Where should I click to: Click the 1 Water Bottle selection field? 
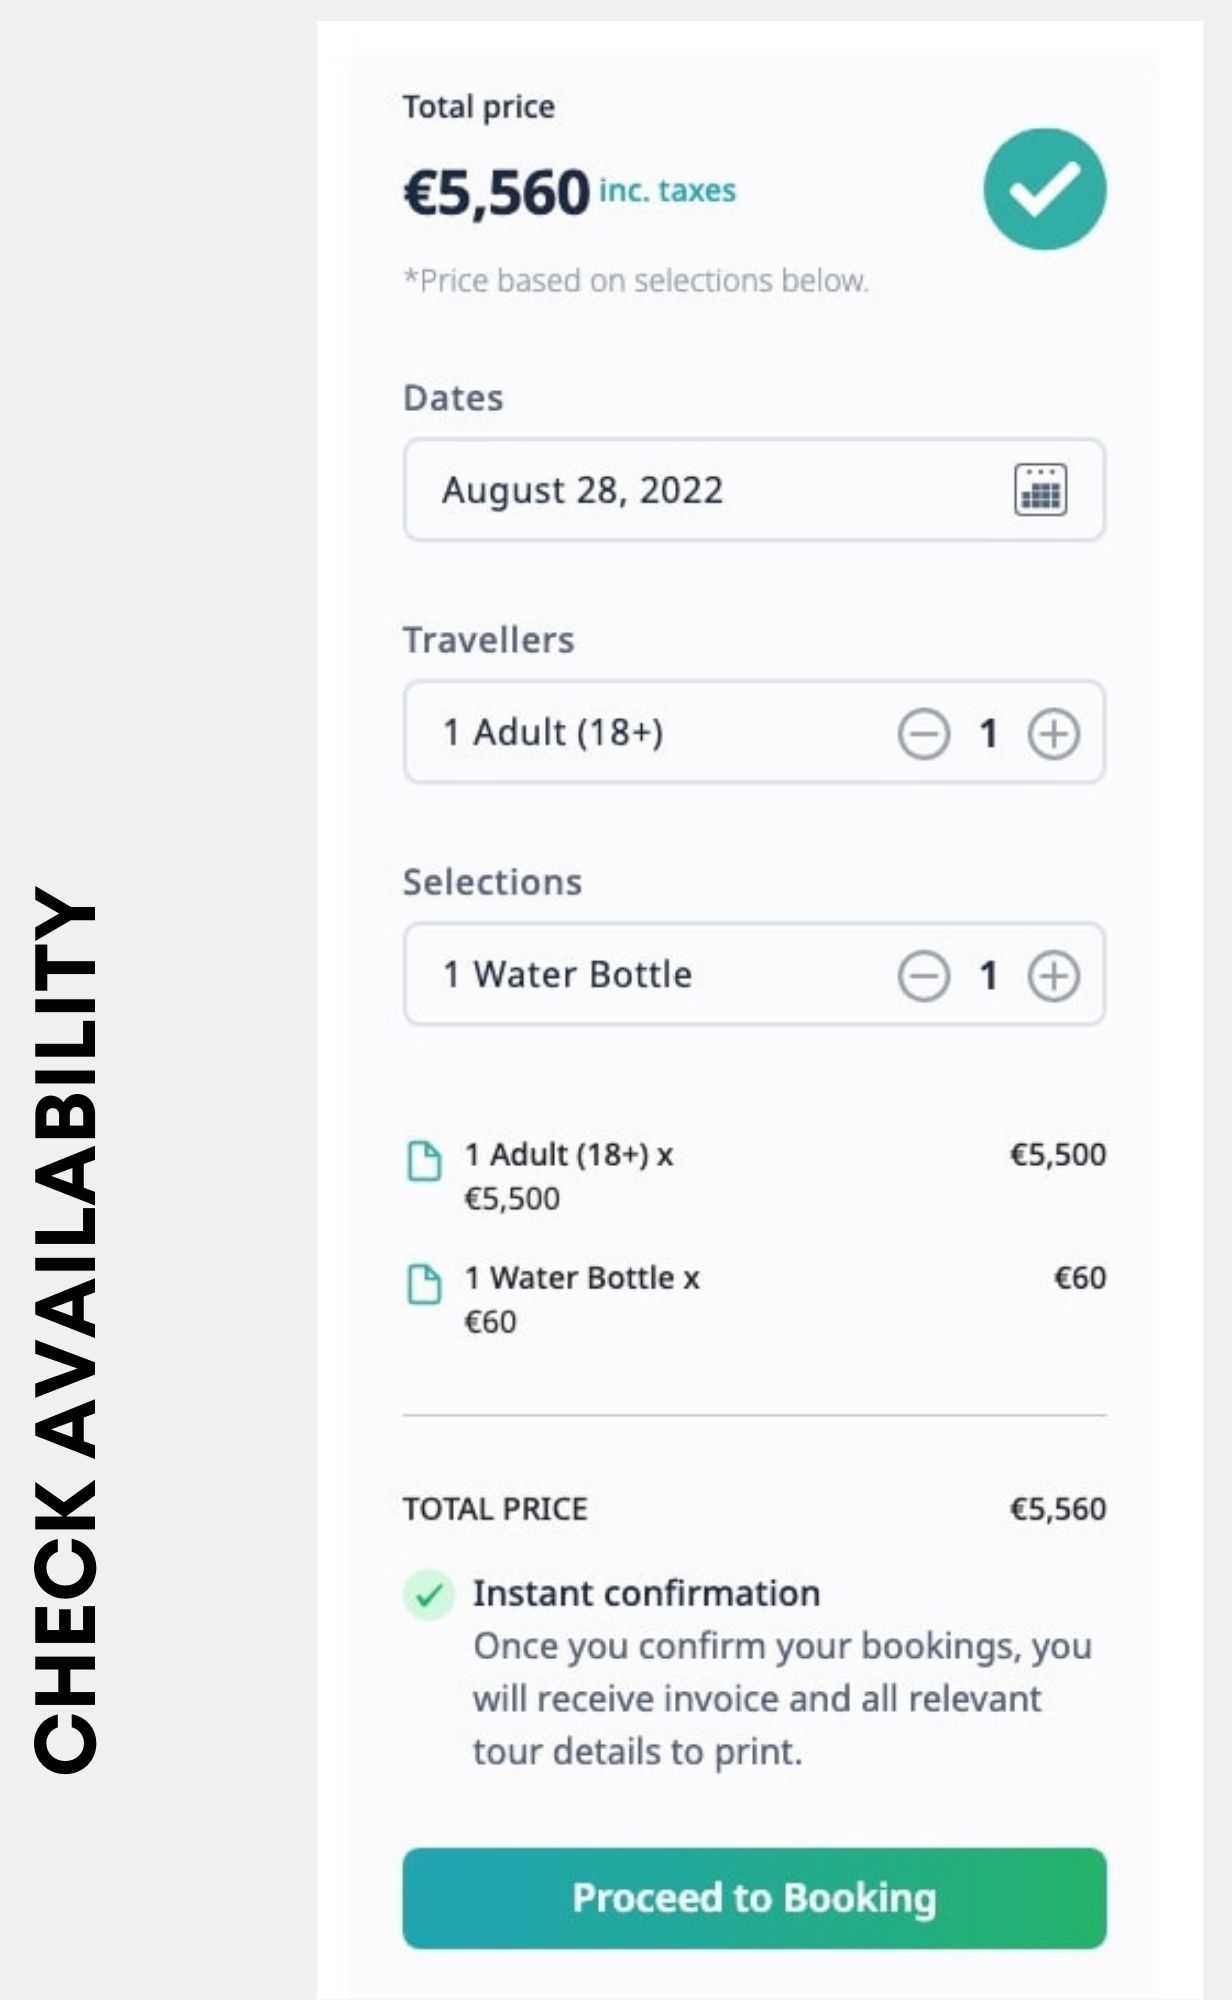(x=754, y=974)
